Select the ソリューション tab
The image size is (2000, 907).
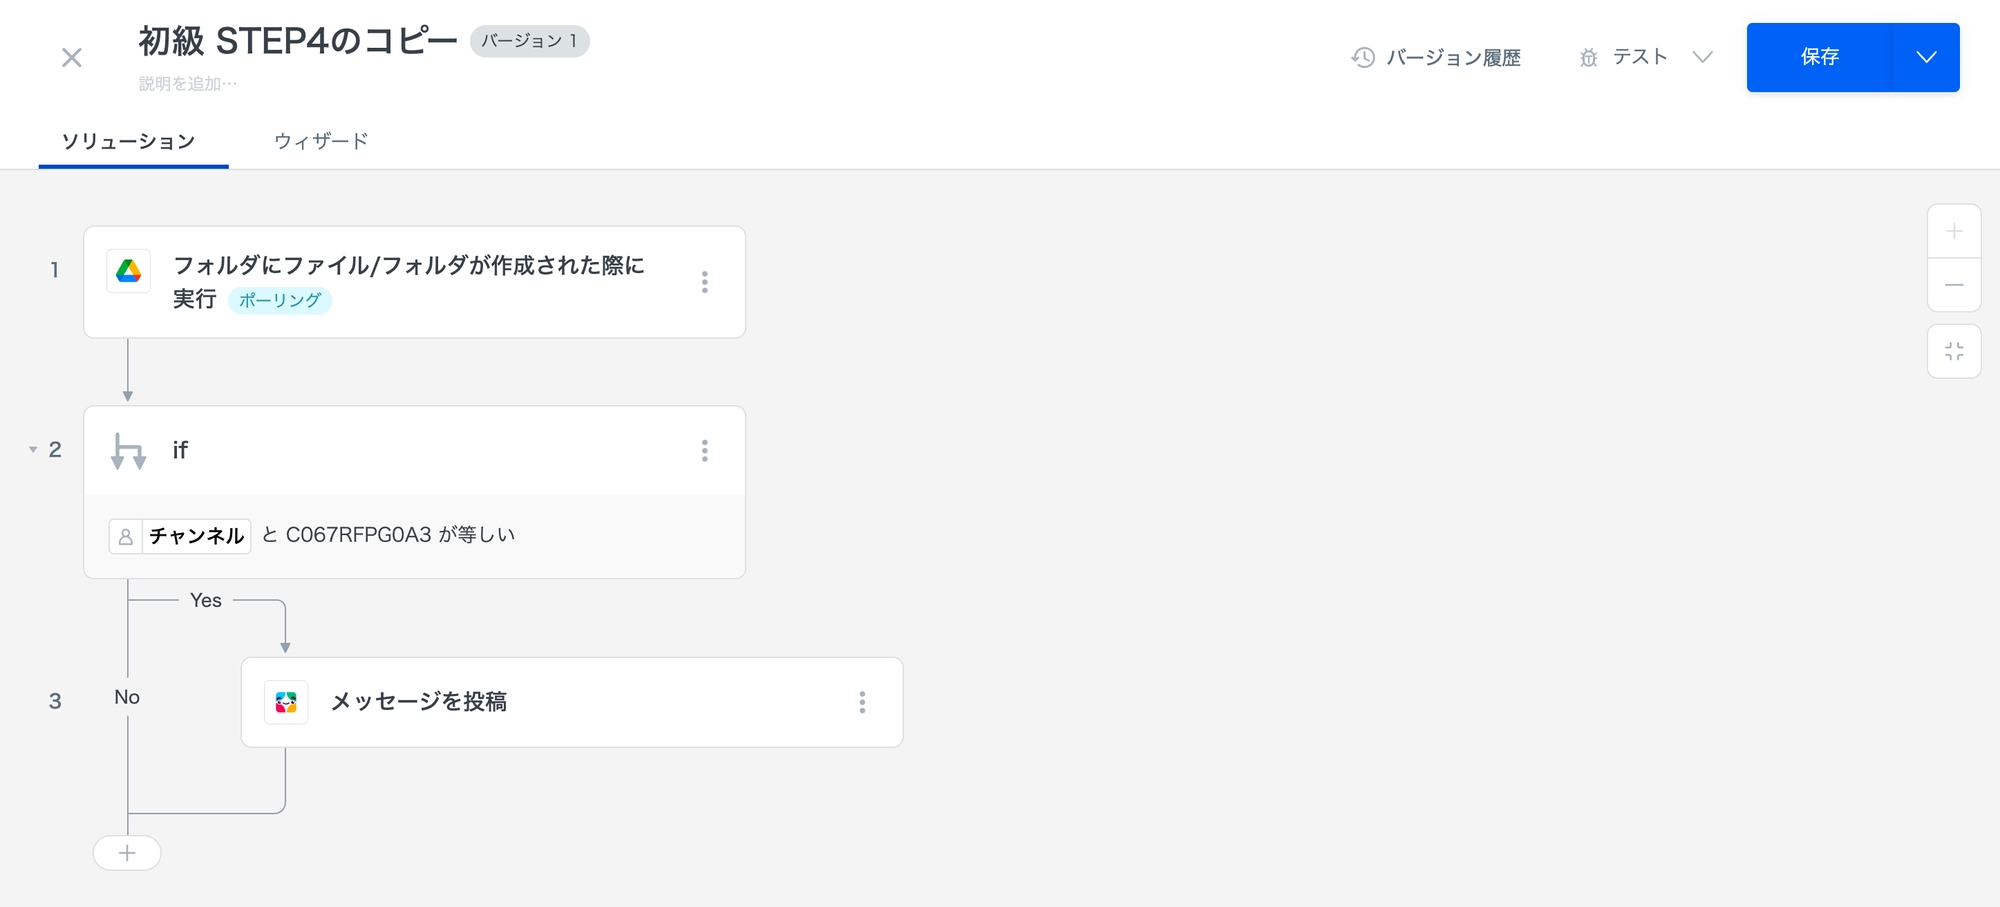click(x=128, y=141)
